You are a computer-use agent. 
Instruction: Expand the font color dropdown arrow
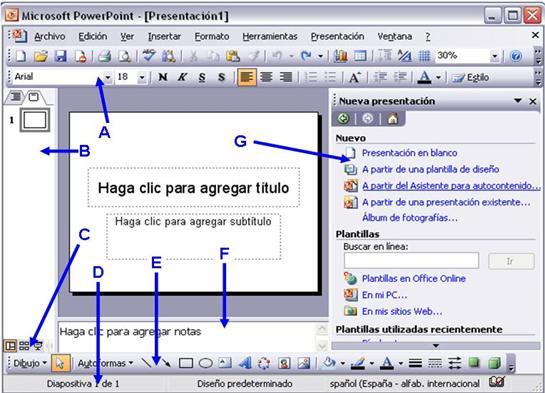[x=438, y=77]
